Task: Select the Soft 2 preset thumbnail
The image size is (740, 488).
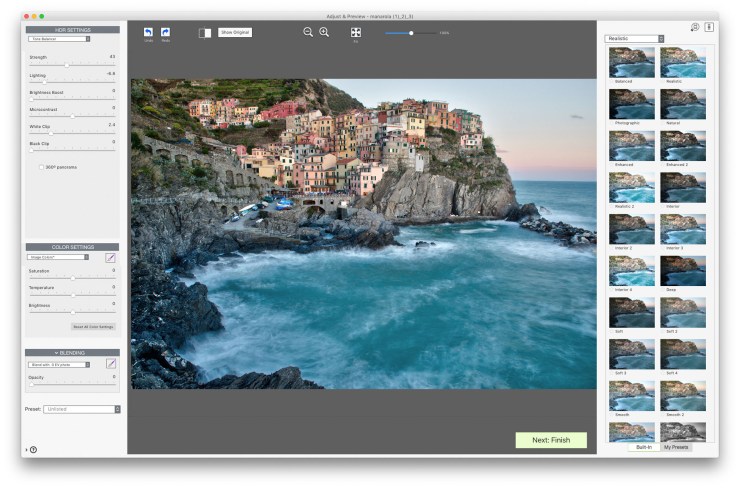Action: pyautogui.click(x=683, y=312)
